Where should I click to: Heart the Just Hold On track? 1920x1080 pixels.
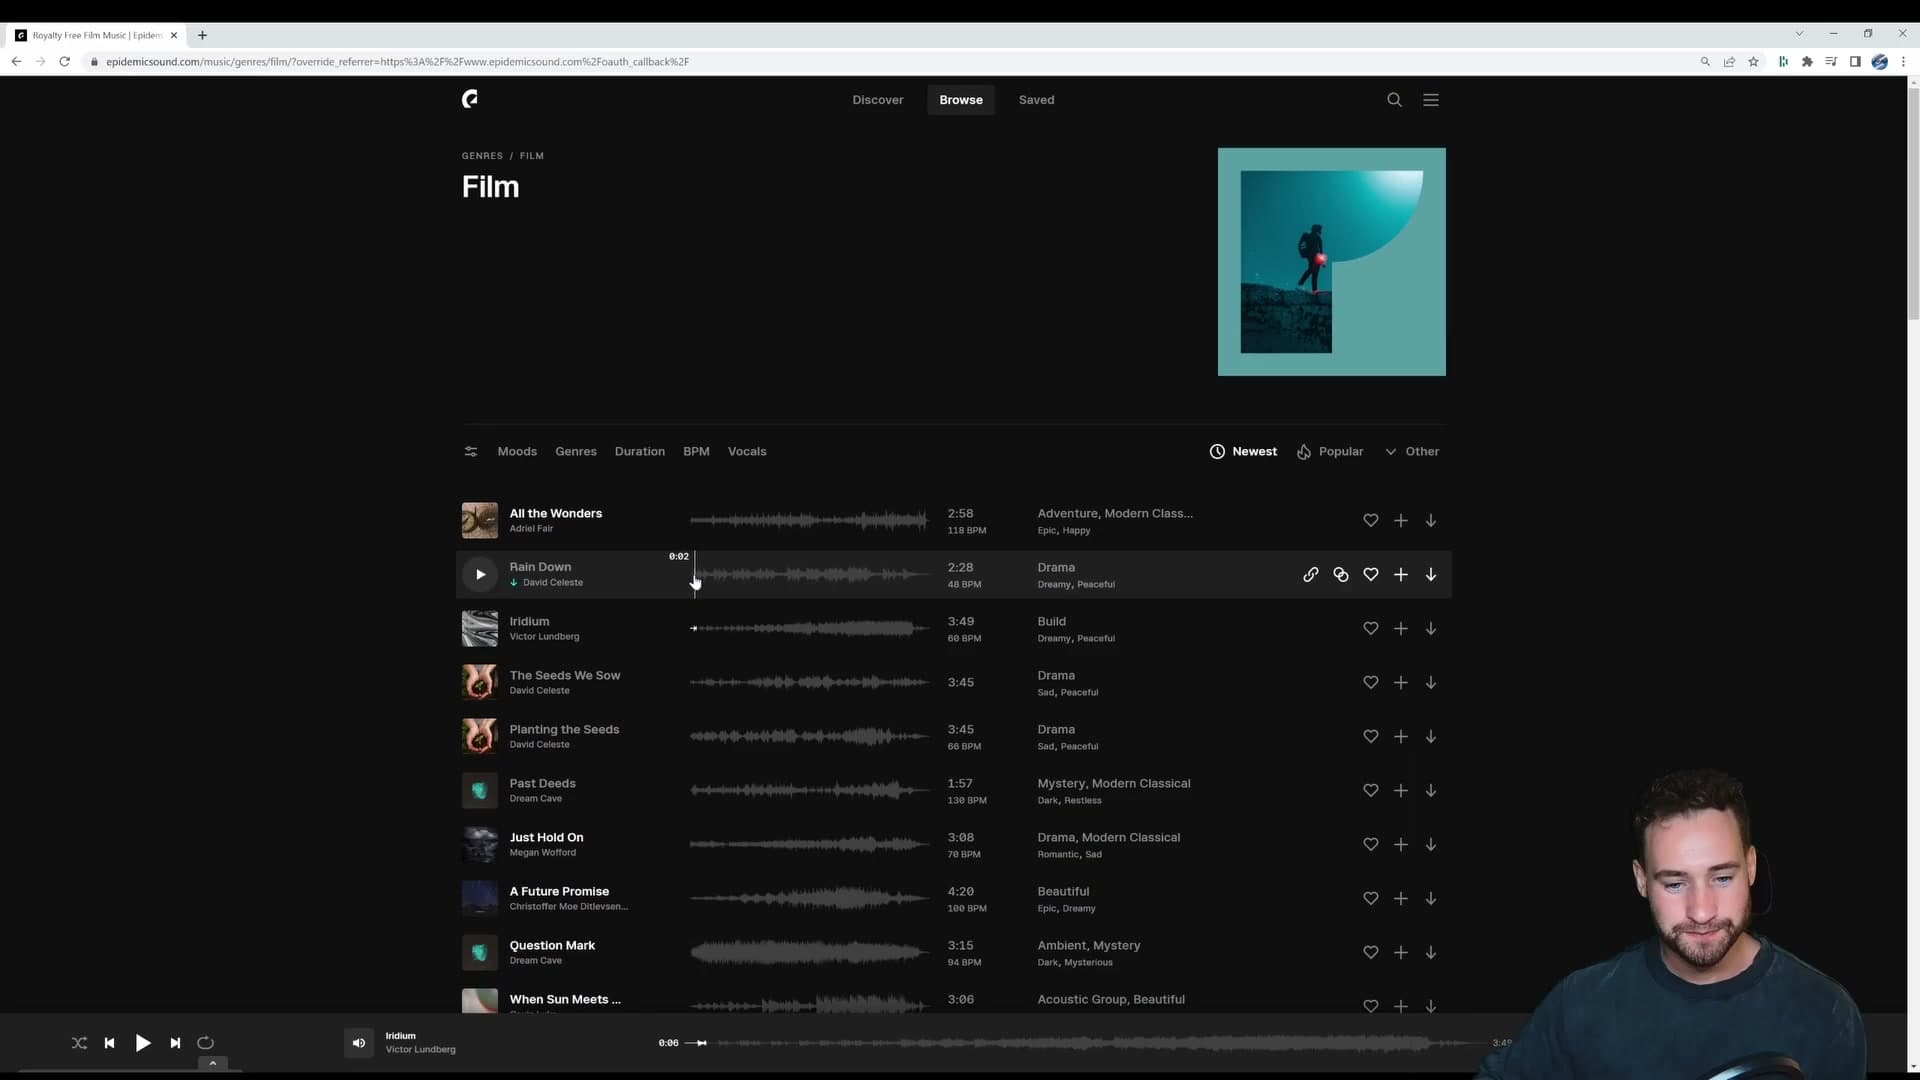(x=1371, y=844)
